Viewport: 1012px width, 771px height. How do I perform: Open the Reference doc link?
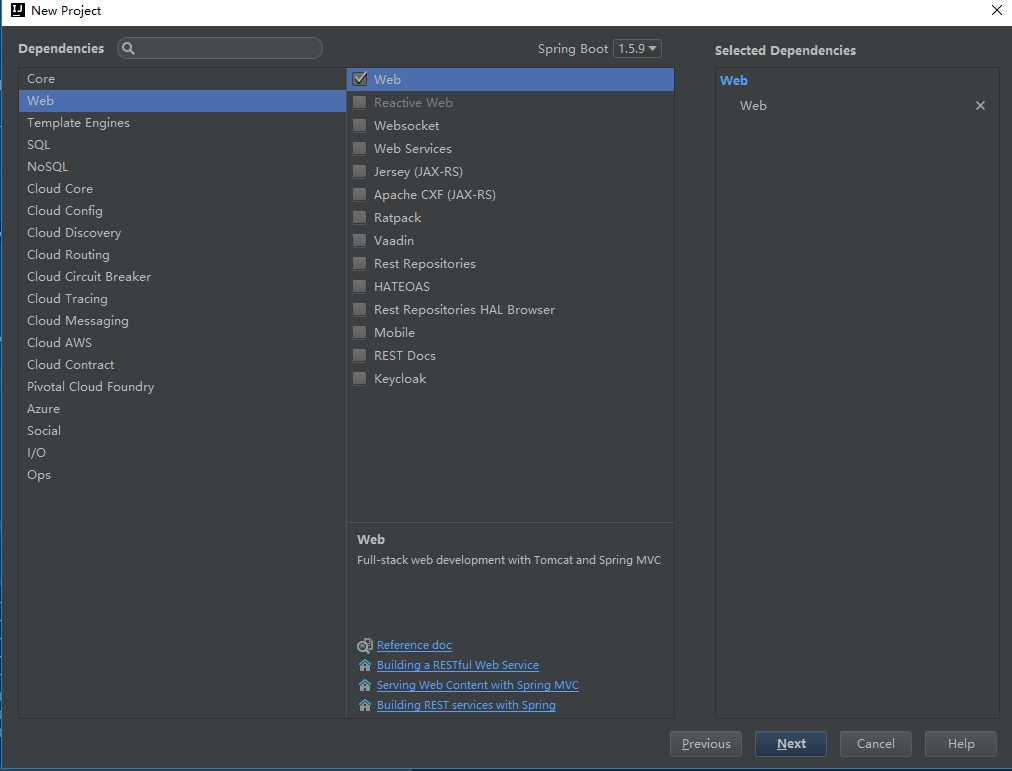pos(414,645)
